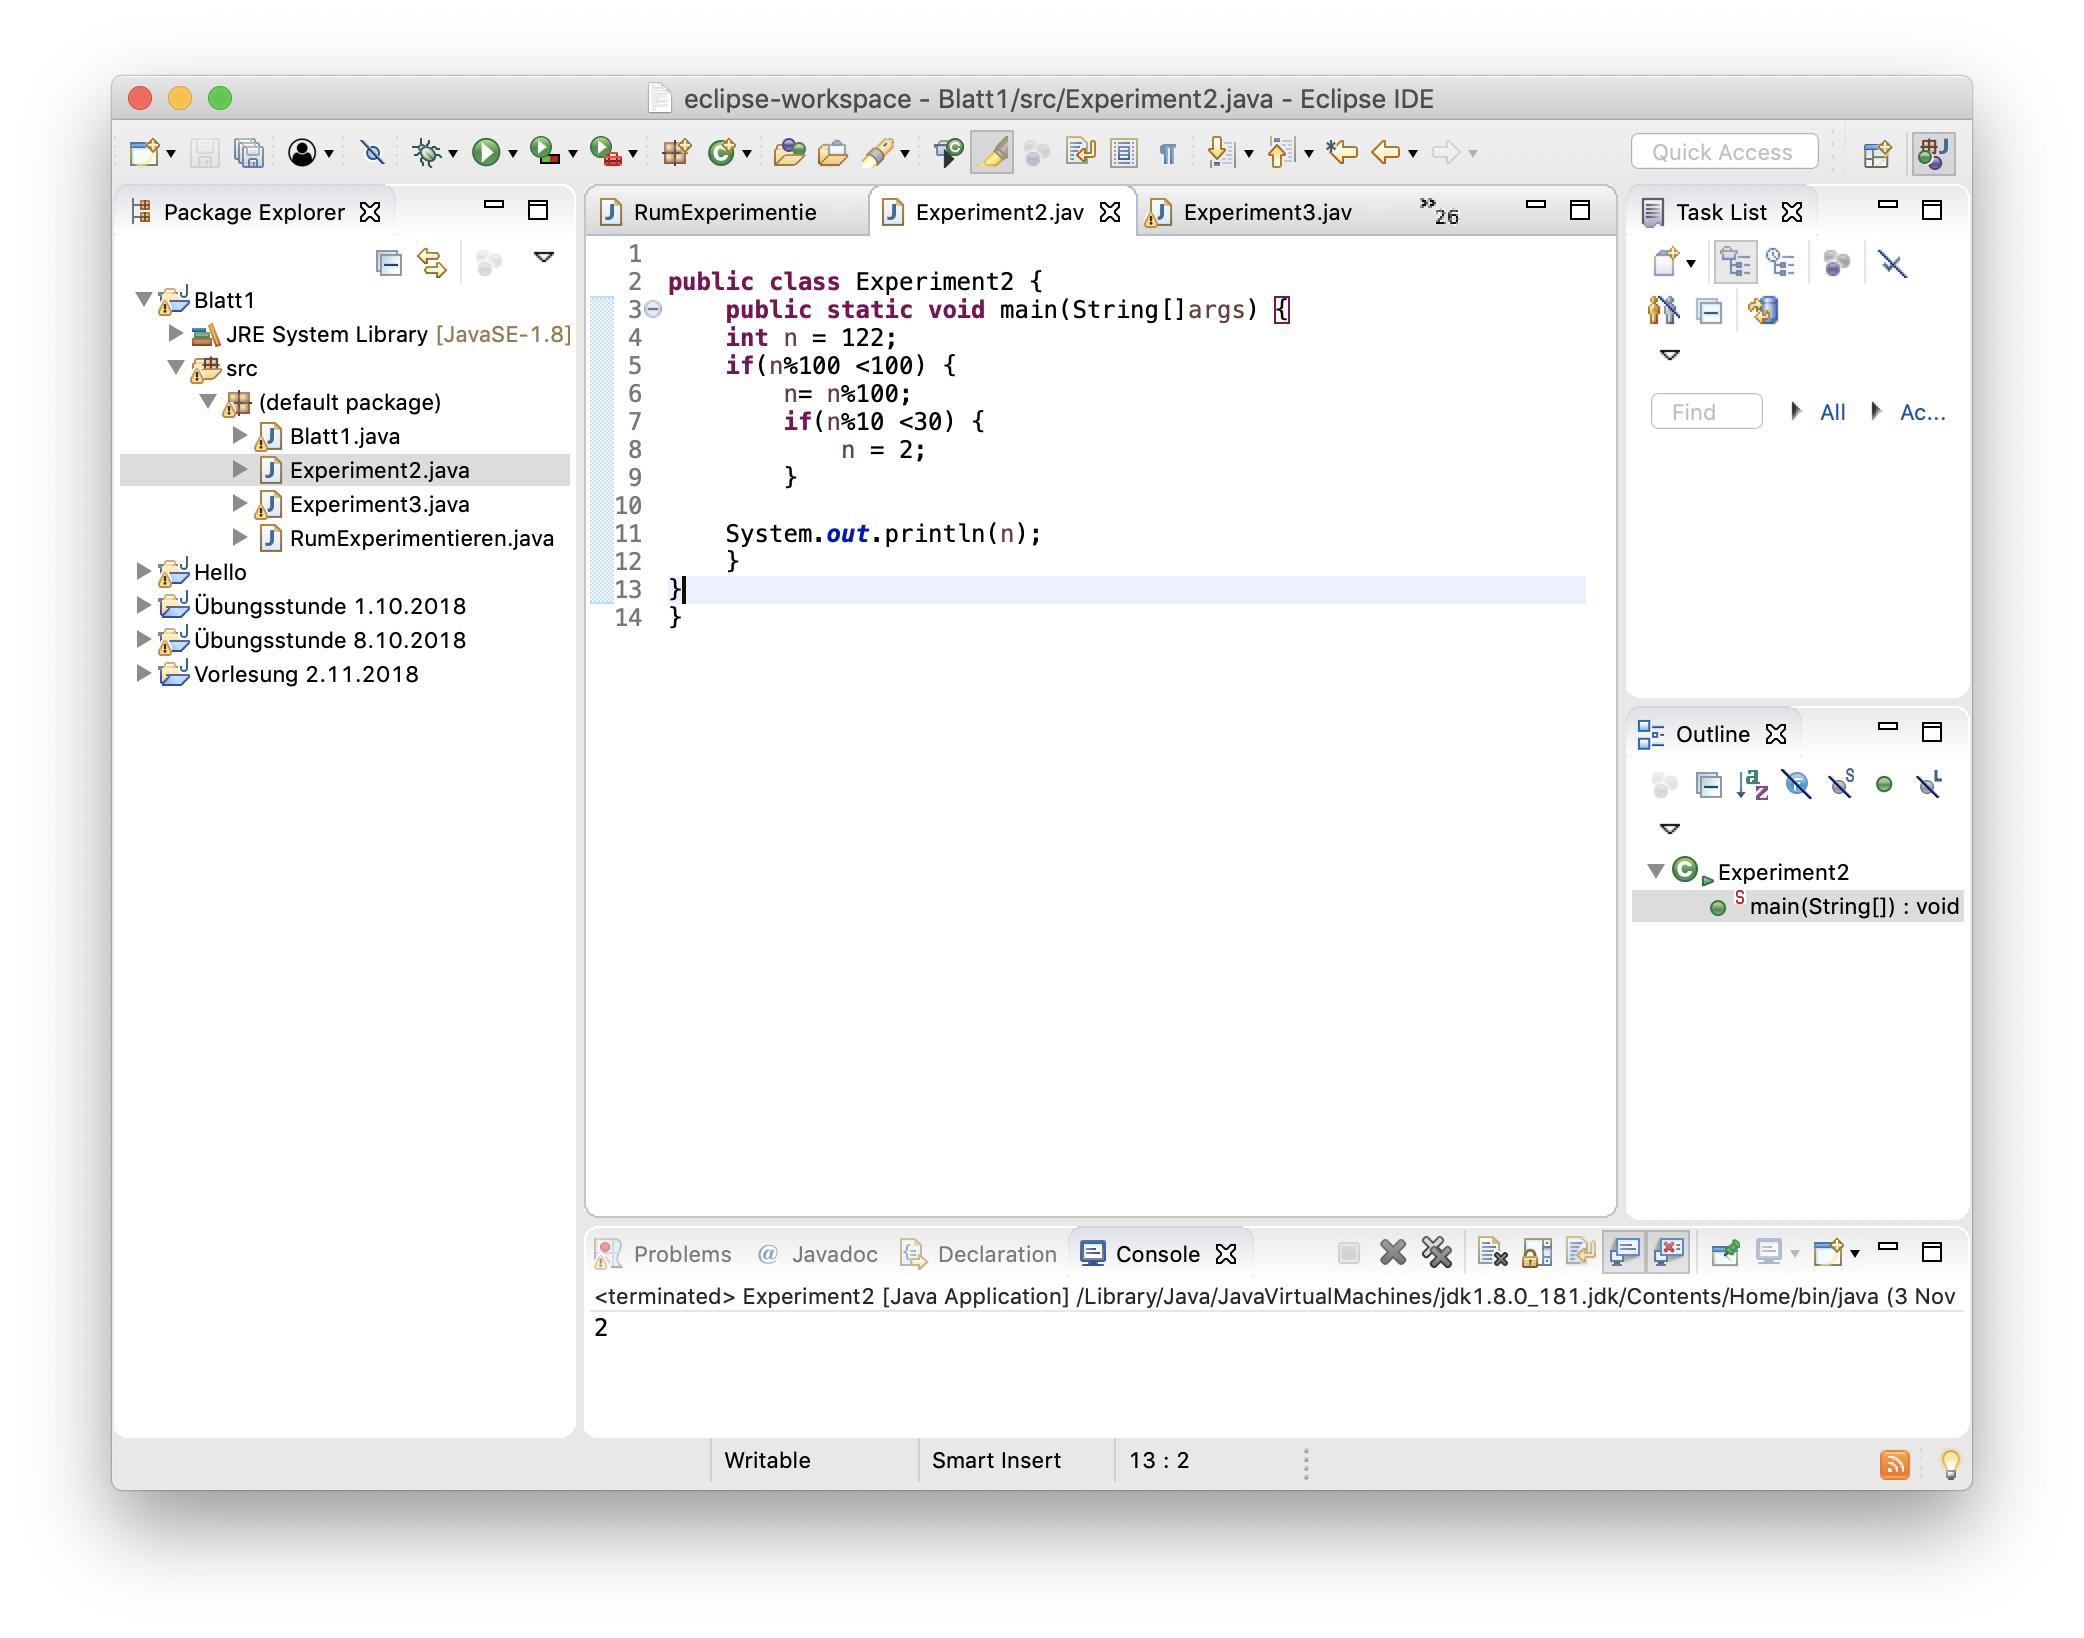Click the Quick Access search field
Image resolution: width=2084 pixels, height=1638 pixels.
tap(1723, 152)
